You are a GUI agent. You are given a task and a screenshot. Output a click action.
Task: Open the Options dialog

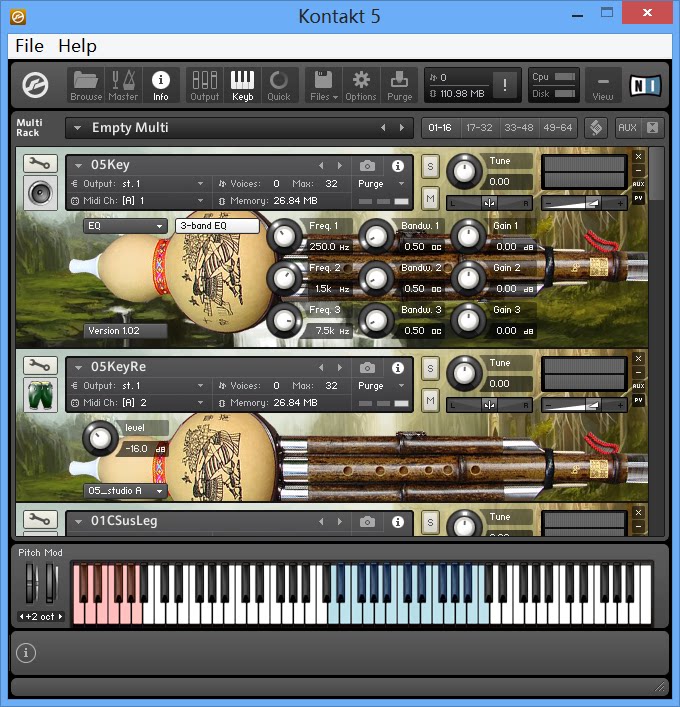(361, 85)
